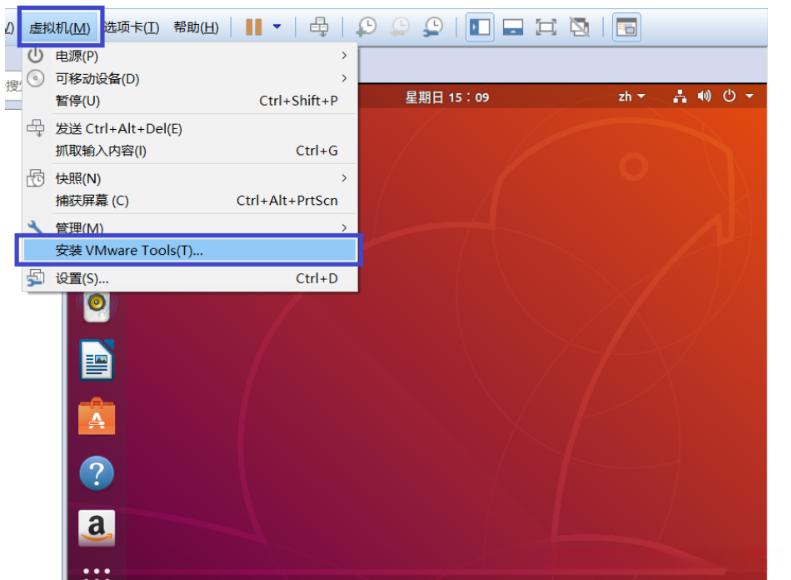Click the send Ctrl+Alt+Del toolbar icon

pos(319,27)
